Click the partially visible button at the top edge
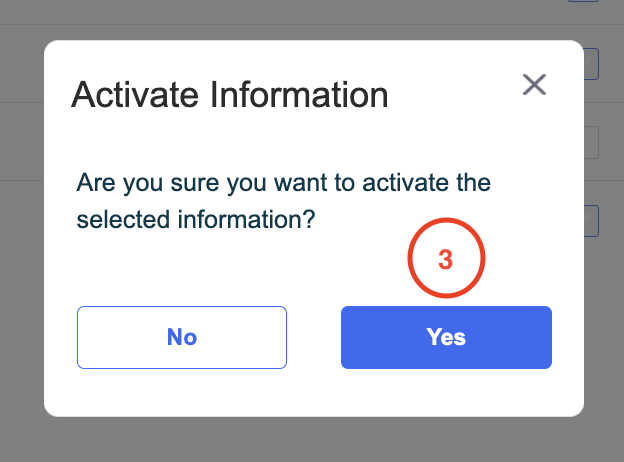624x462 pixels. point(583,1)
